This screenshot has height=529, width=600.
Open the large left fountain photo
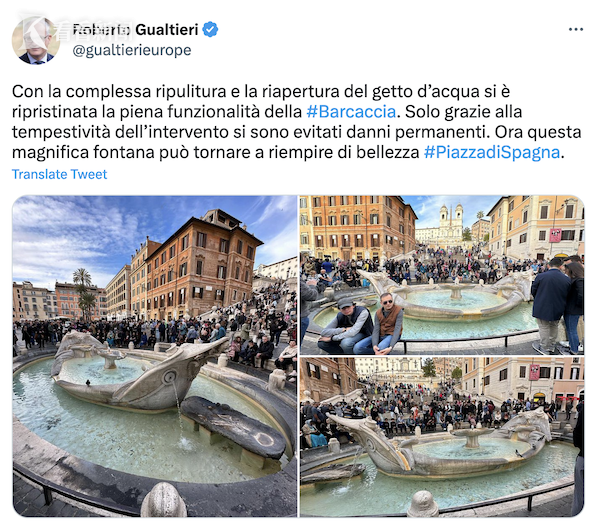click(155, 356)
